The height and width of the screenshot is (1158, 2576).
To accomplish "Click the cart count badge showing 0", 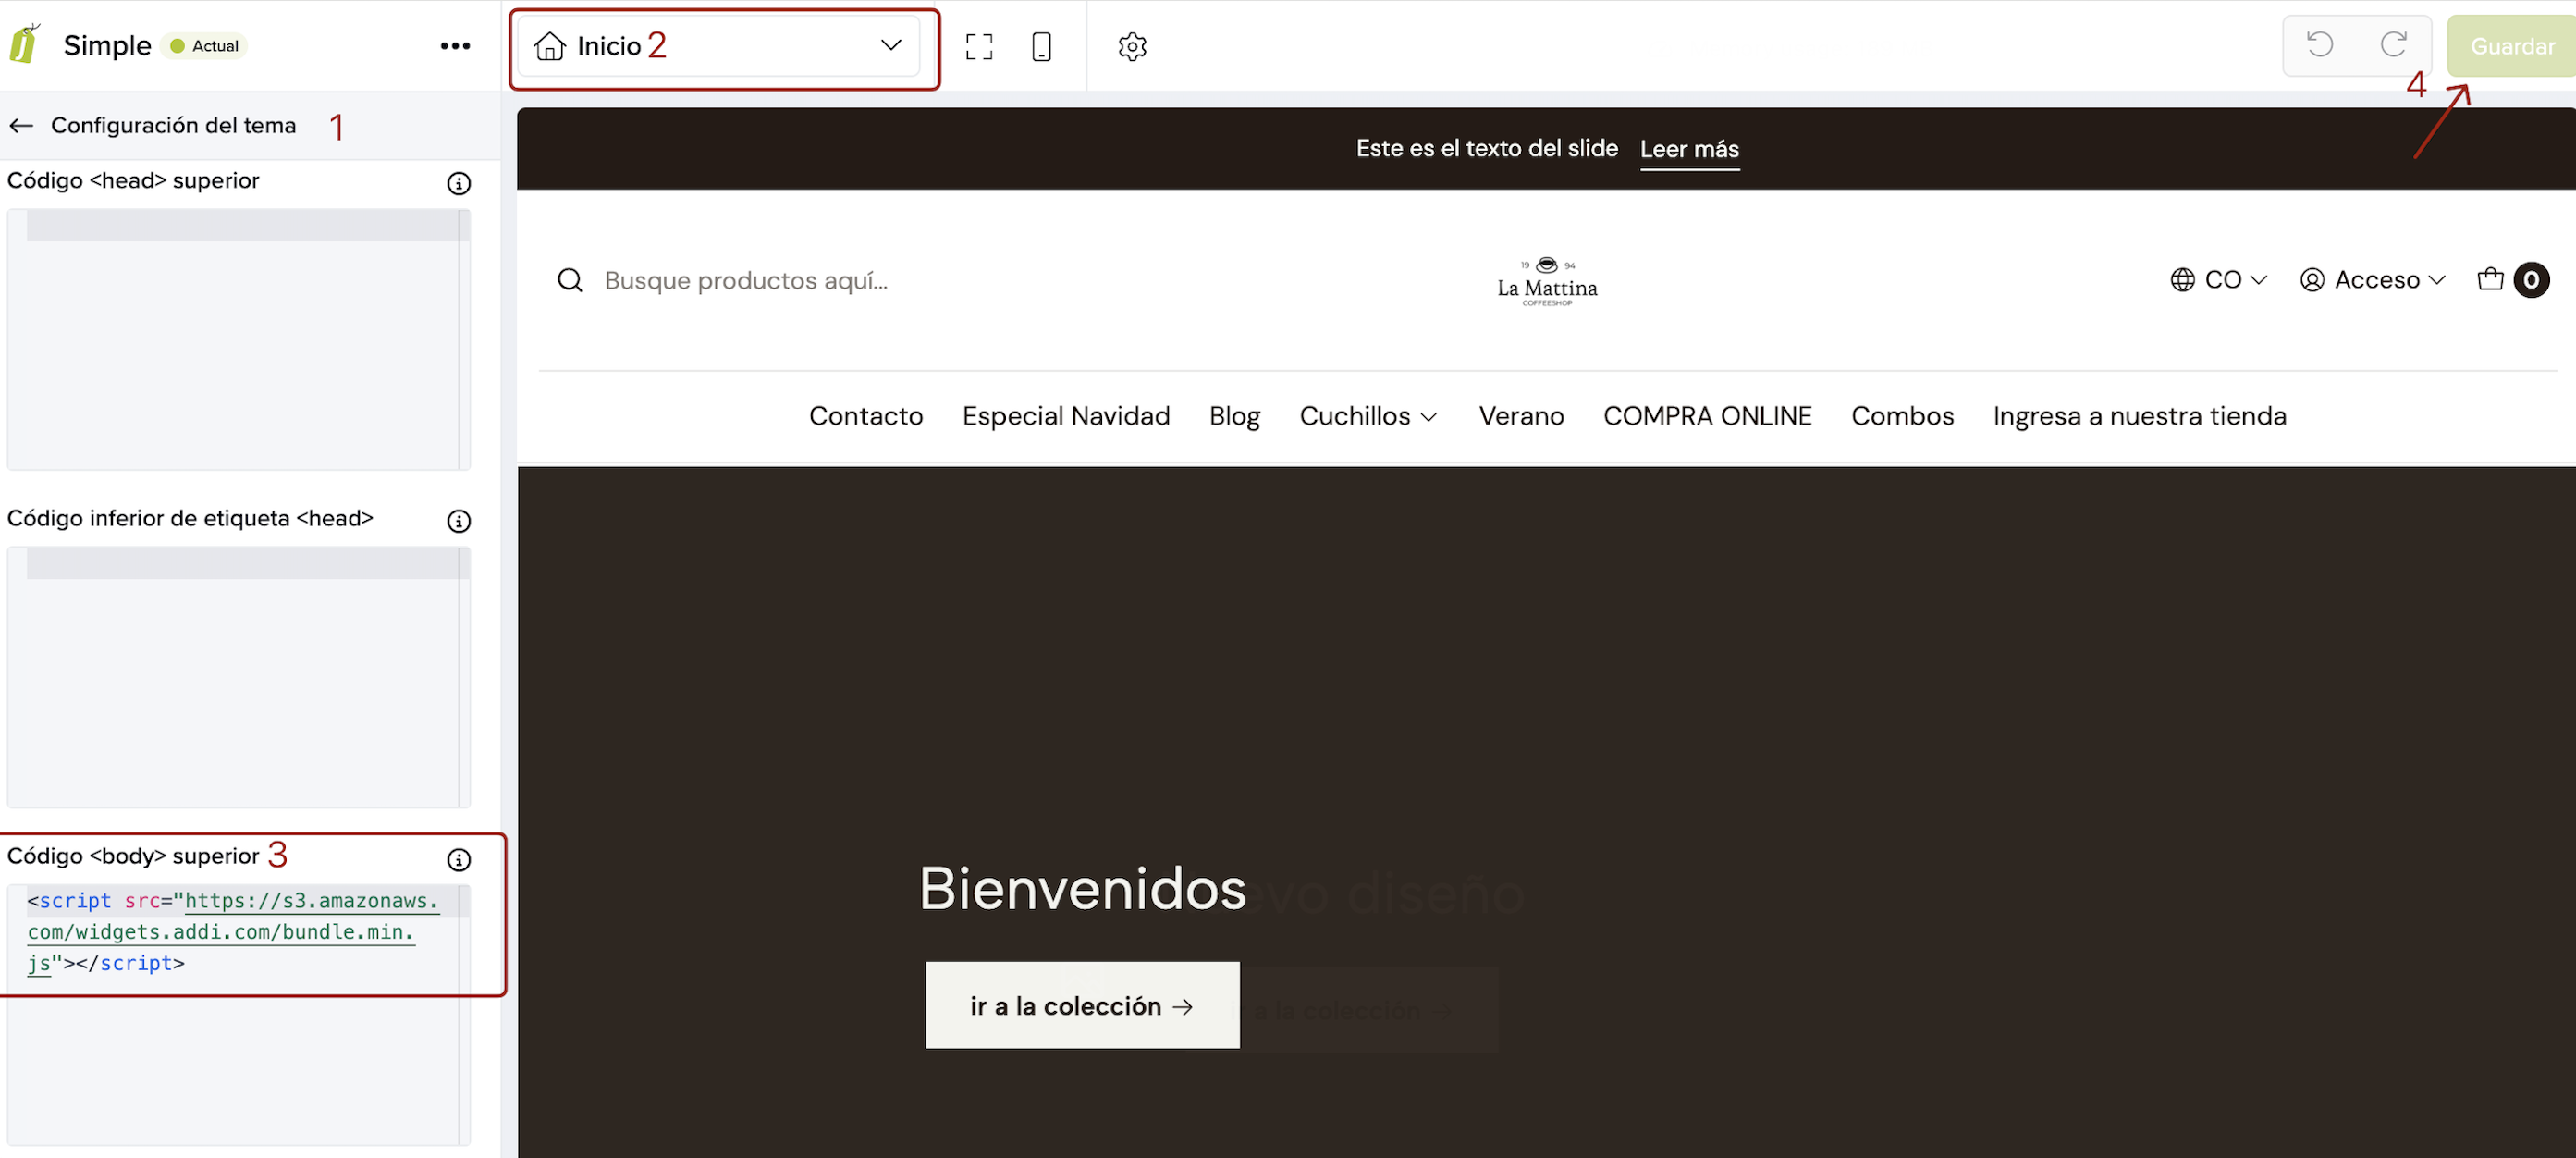I will tap(2531, 280).
